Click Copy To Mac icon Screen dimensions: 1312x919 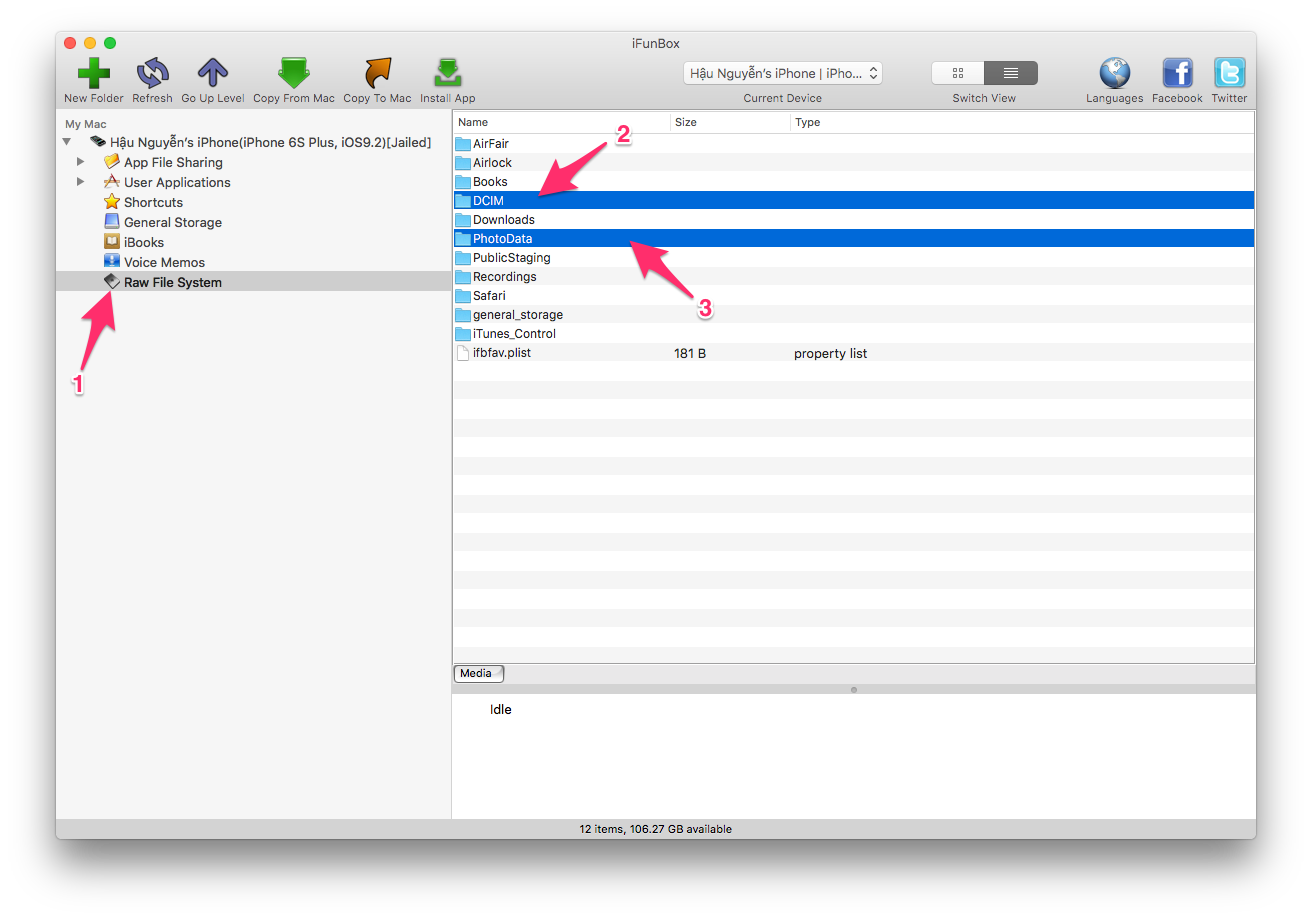coord(377,74)
